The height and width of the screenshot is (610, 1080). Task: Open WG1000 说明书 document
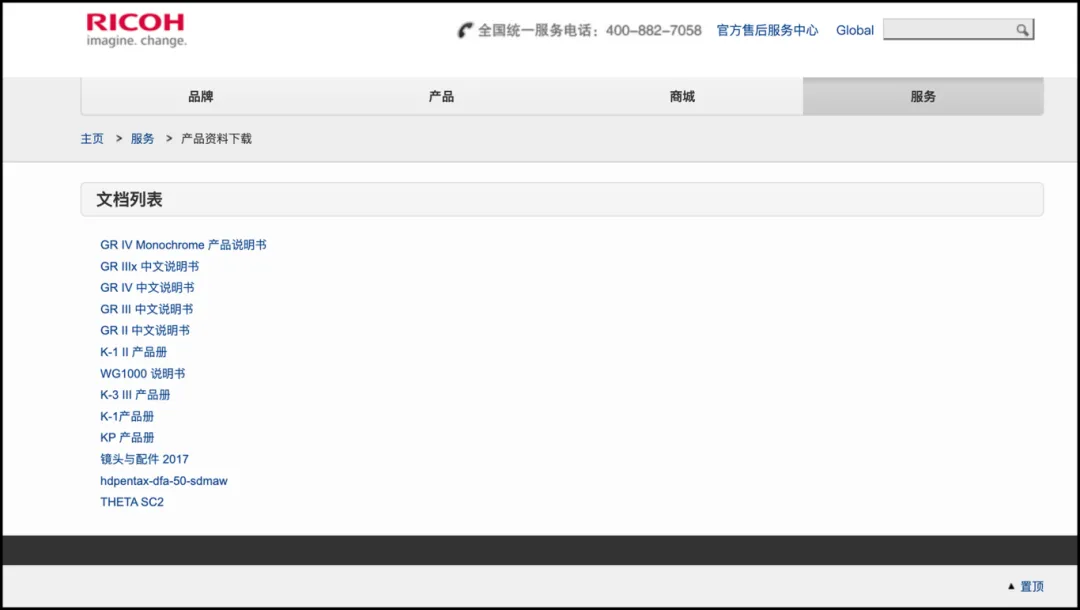(x=143, y=373)
